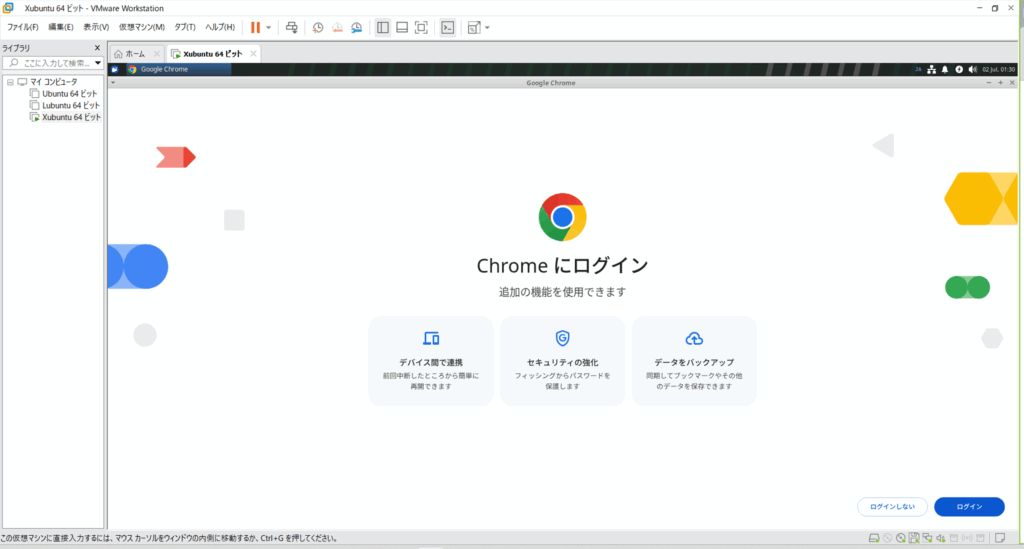
Task: Select Ubuntu 64 ビット in the library
Action: (69, 93)
